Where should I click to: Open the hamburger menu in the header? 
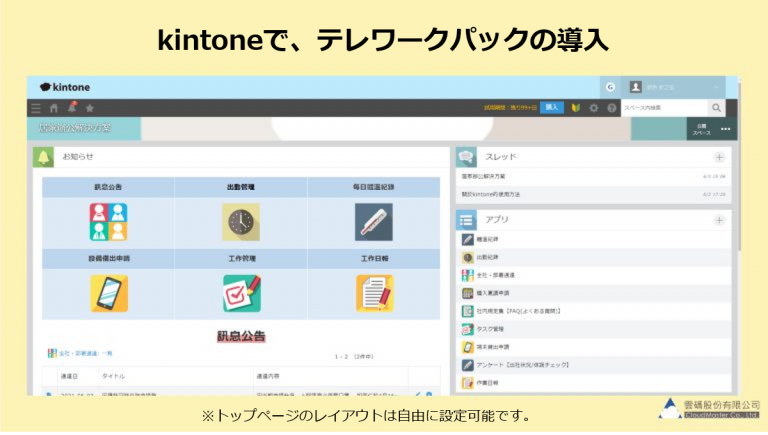tap(36, 108)
